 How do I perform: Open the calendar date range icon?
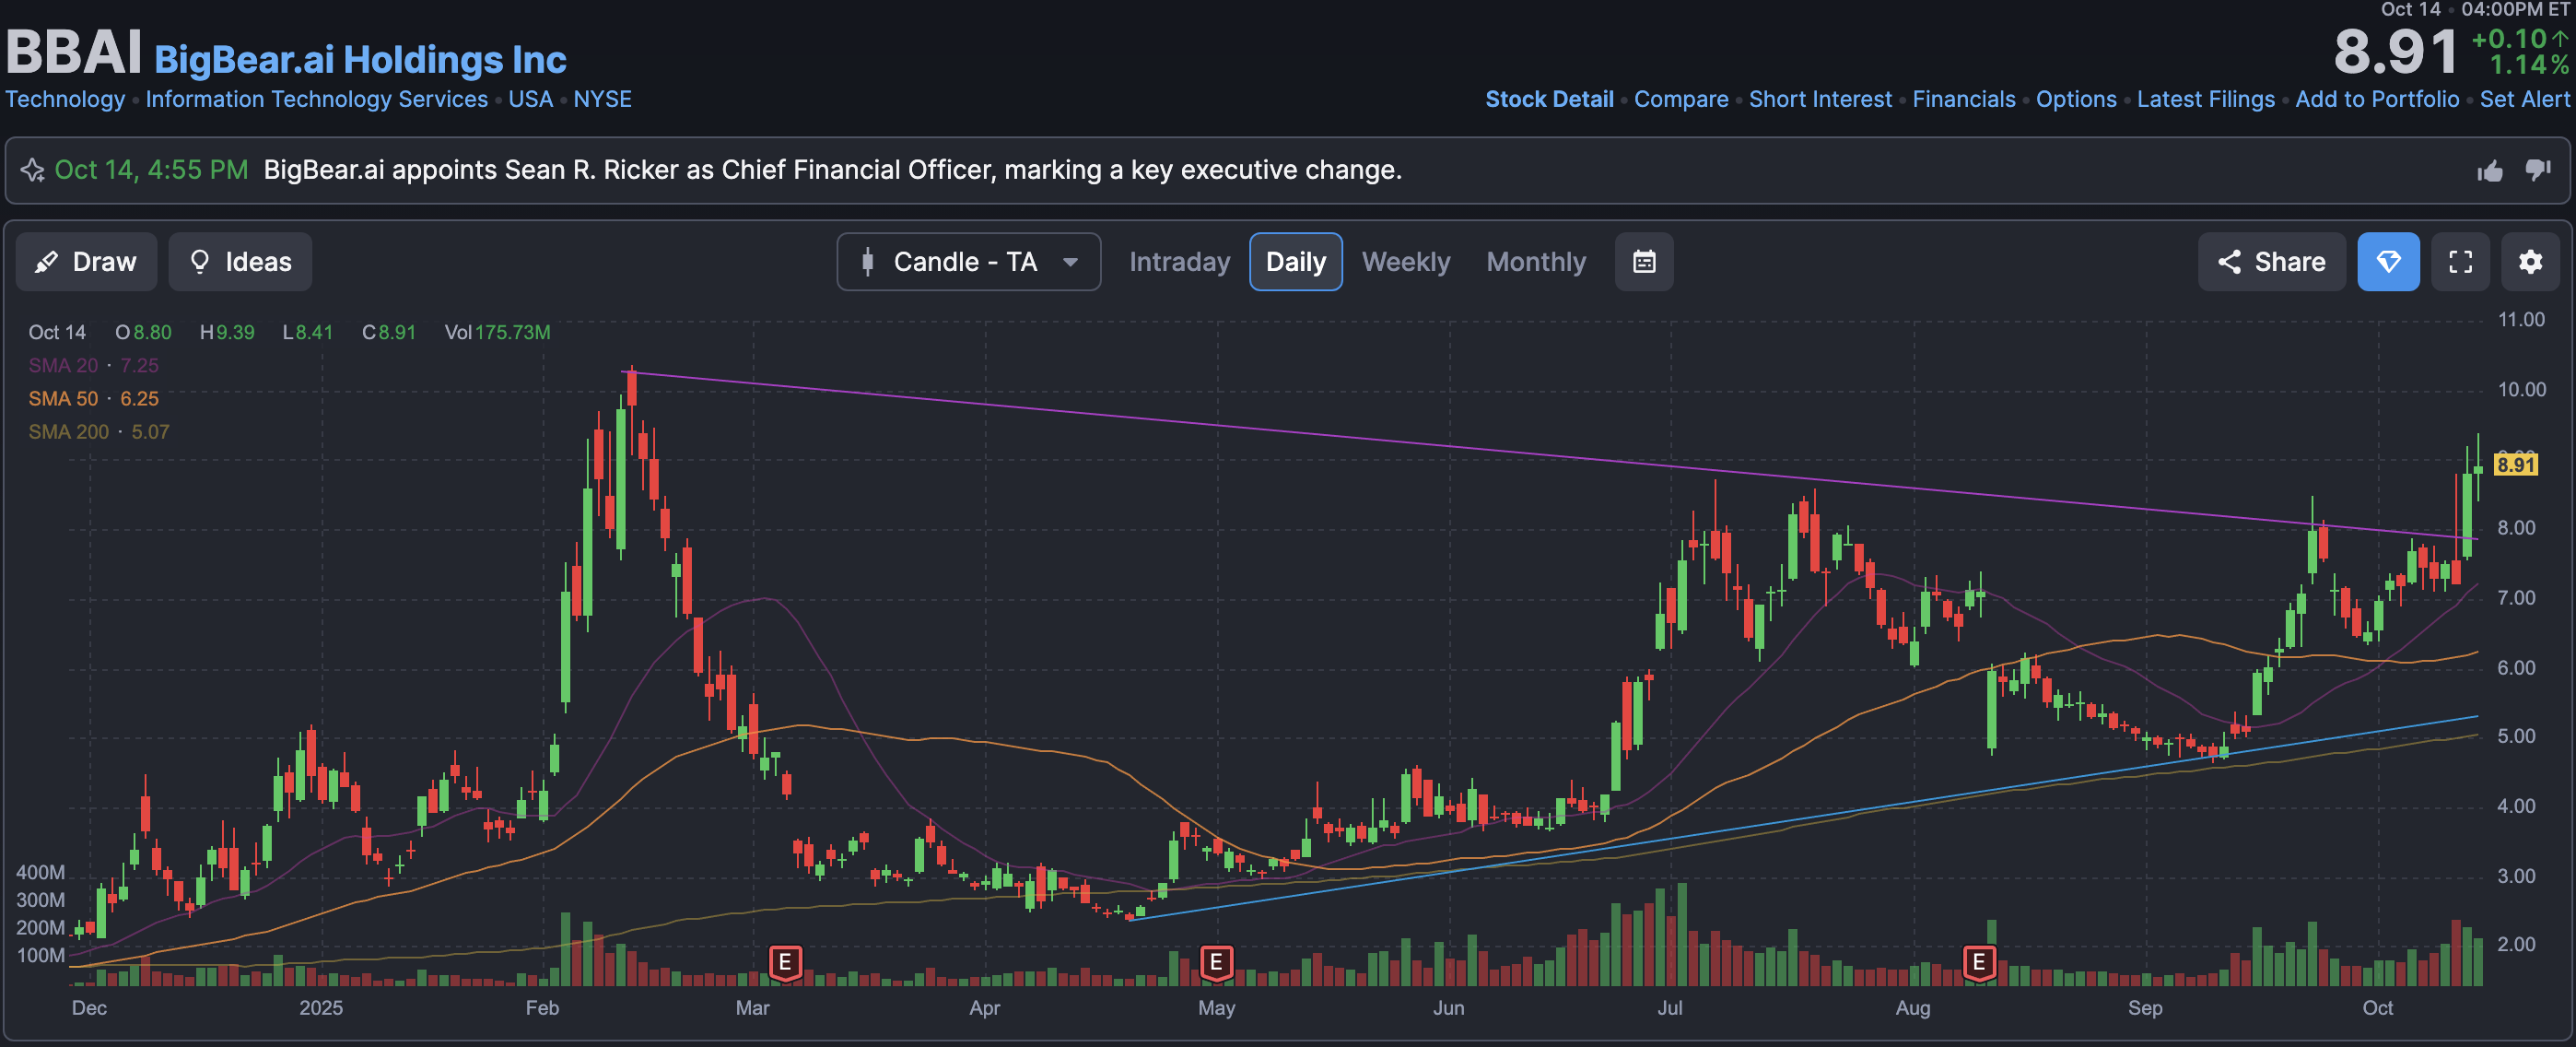[x=1643, y=262]
